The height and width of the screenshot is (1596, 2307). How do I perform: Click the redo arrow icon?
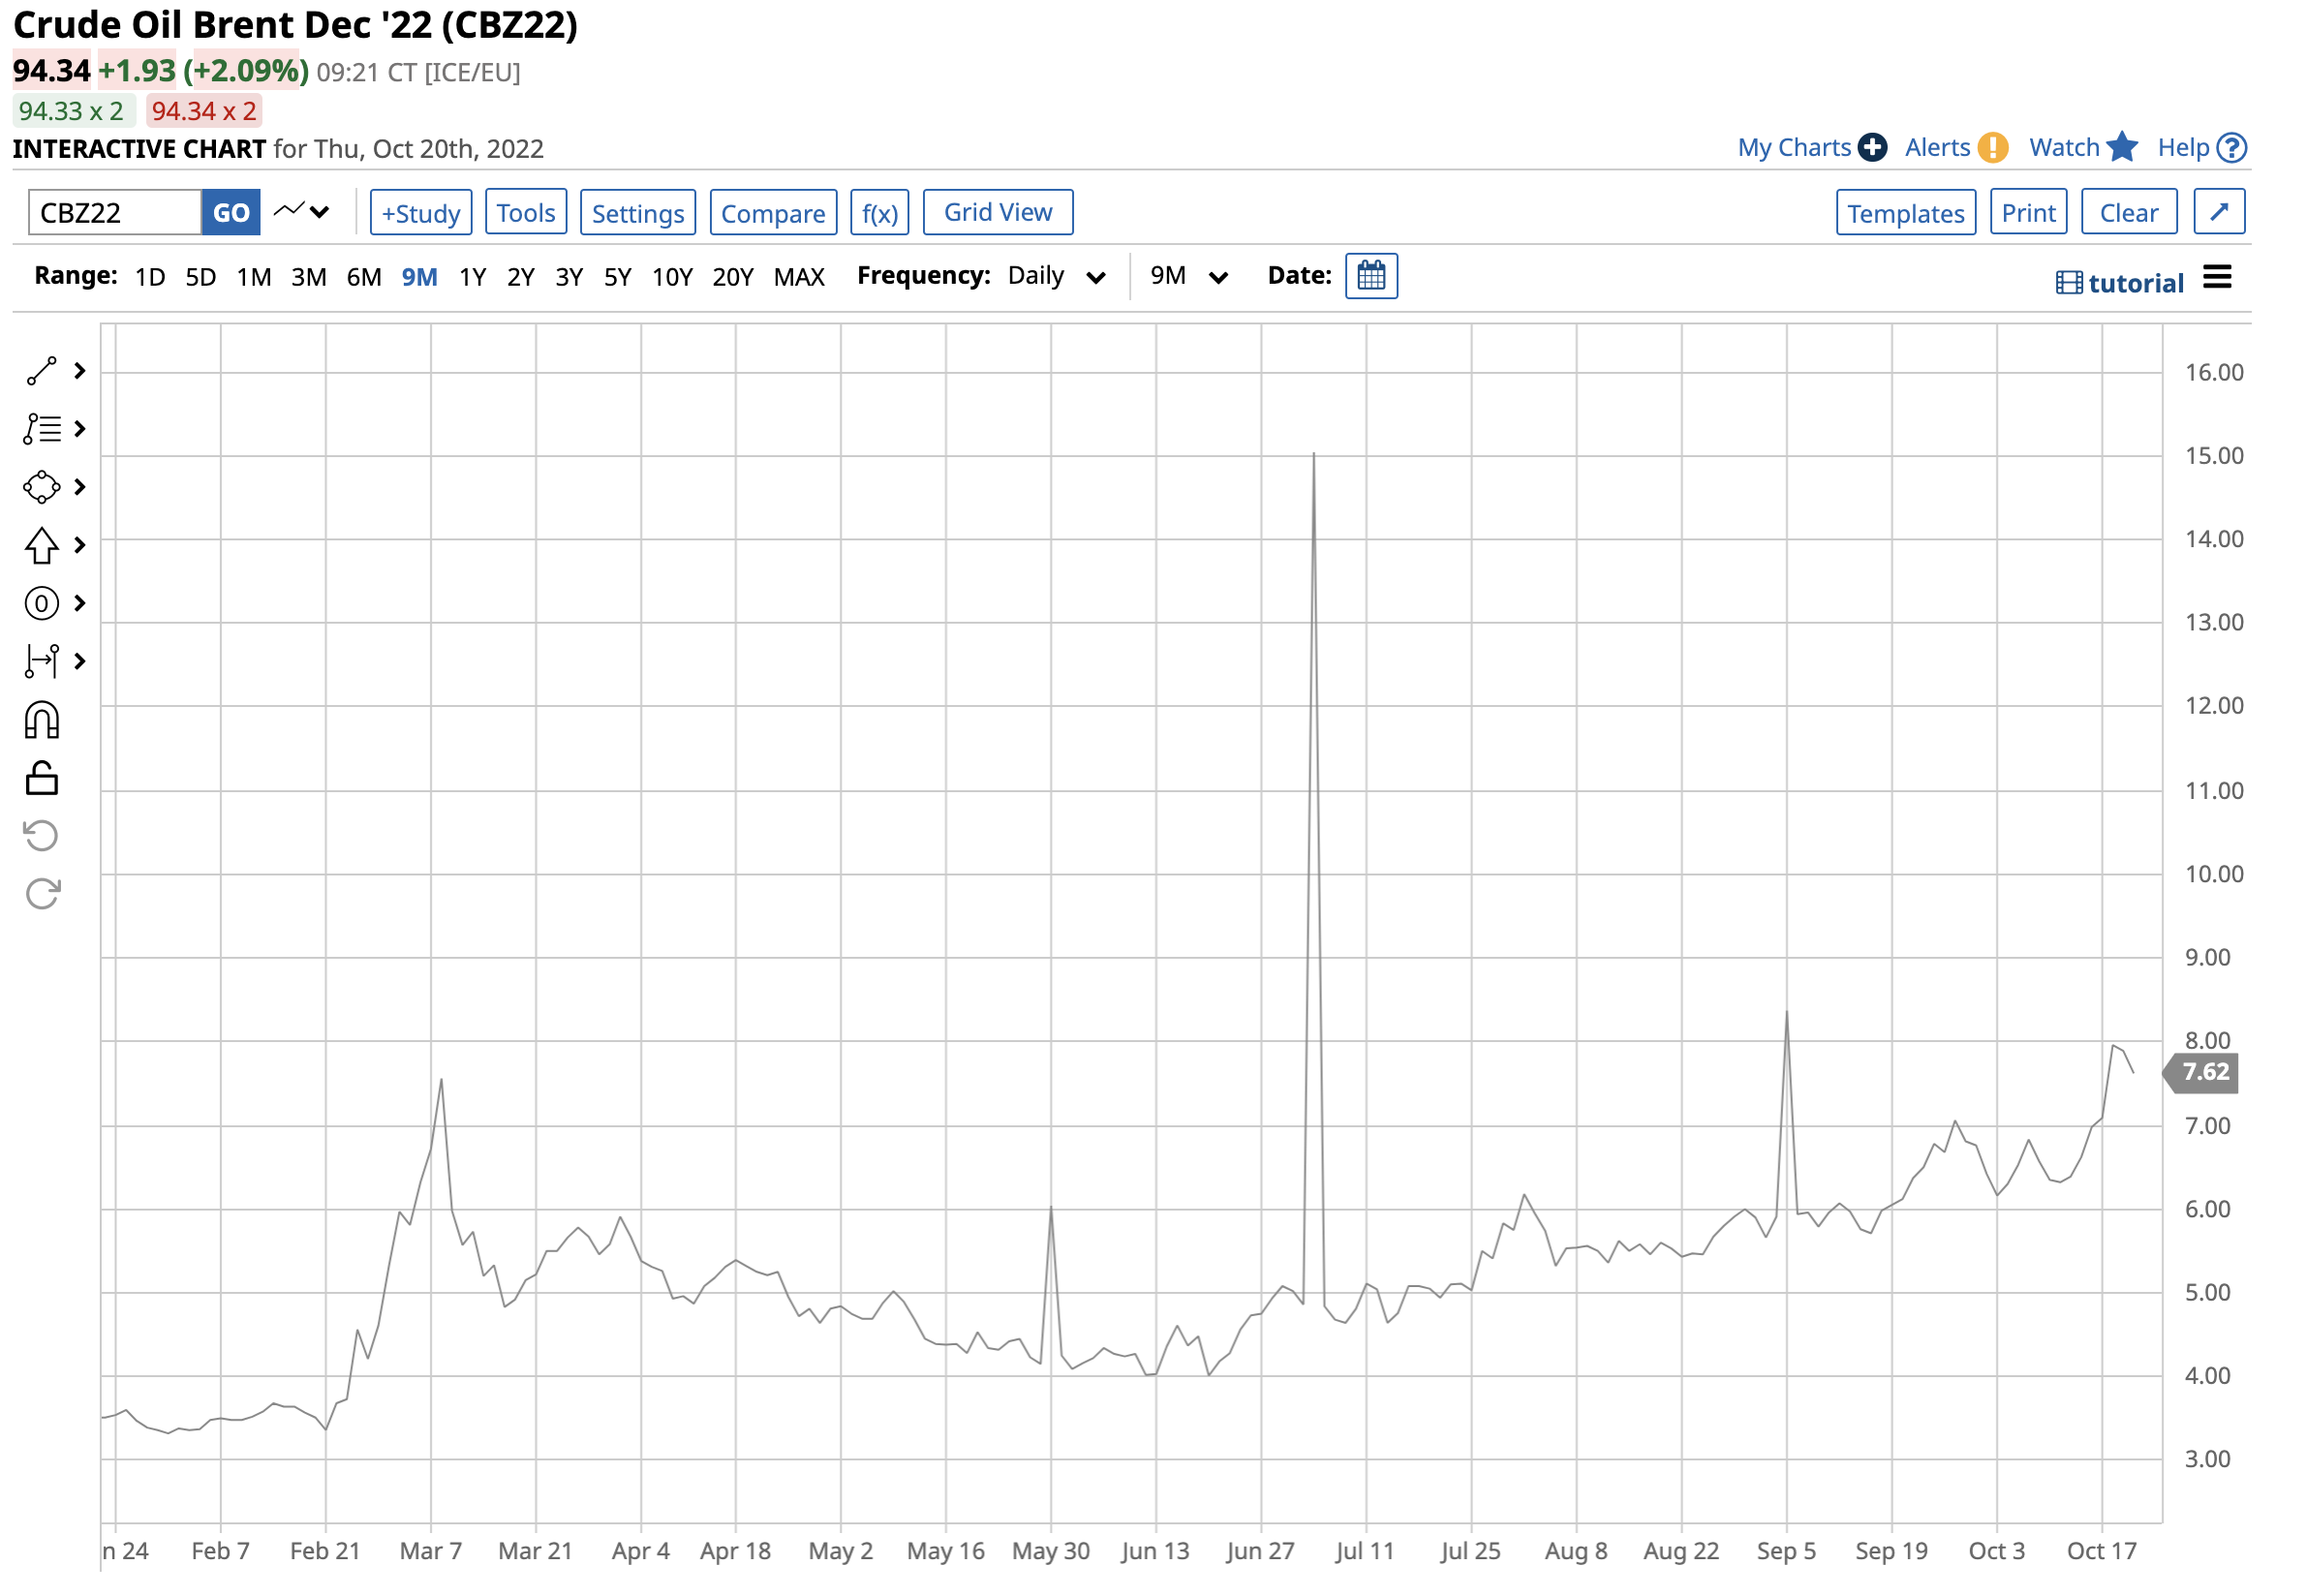click(42, 894)
